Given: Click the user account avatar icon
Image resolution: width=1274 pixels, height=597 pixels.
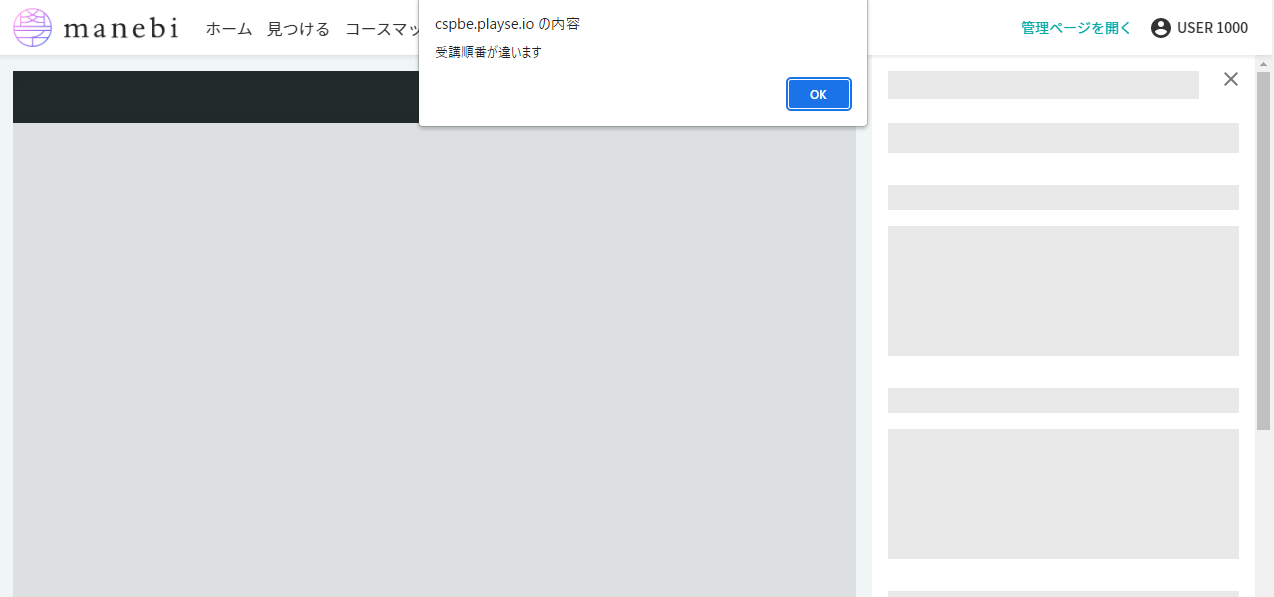Looking at the screenshot, I should click(x=1161, y=28).
